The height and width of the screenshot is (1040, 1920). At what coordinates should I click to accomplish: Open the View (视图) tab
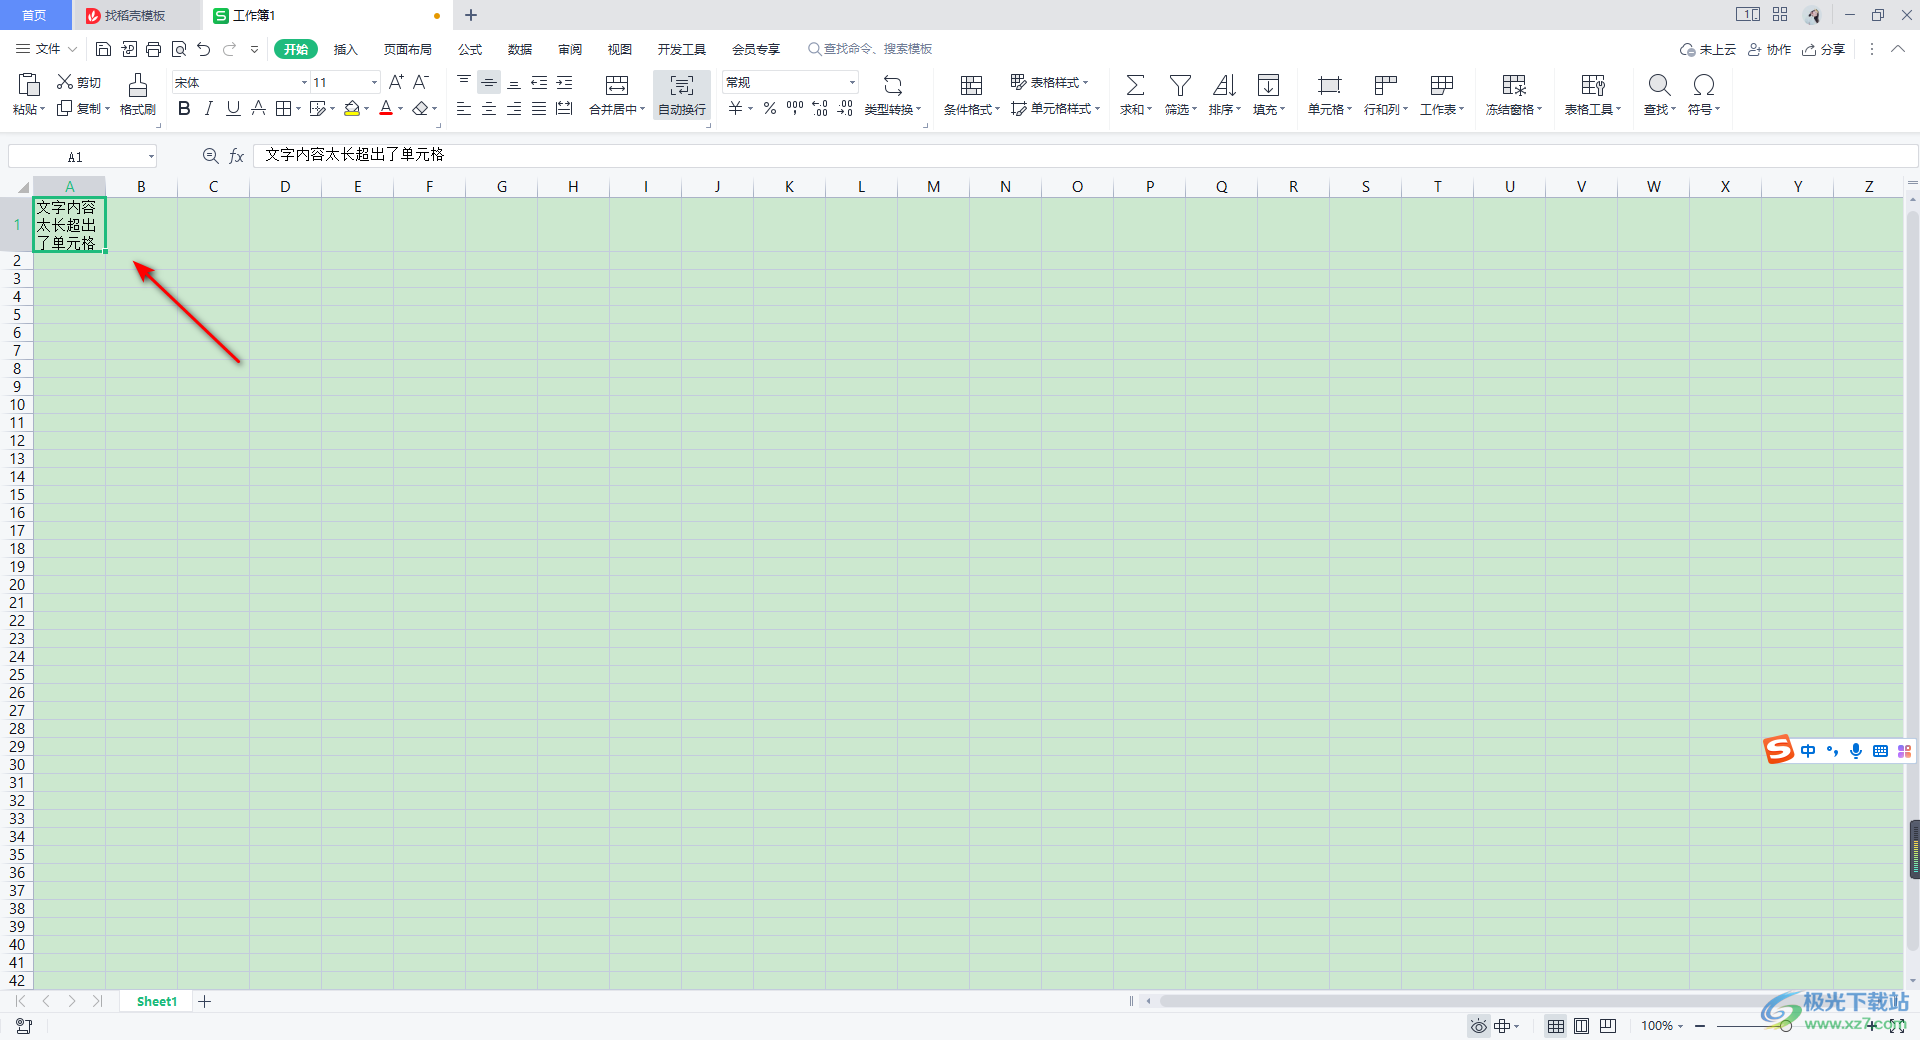pyautogui.click(x=620, y=49)
